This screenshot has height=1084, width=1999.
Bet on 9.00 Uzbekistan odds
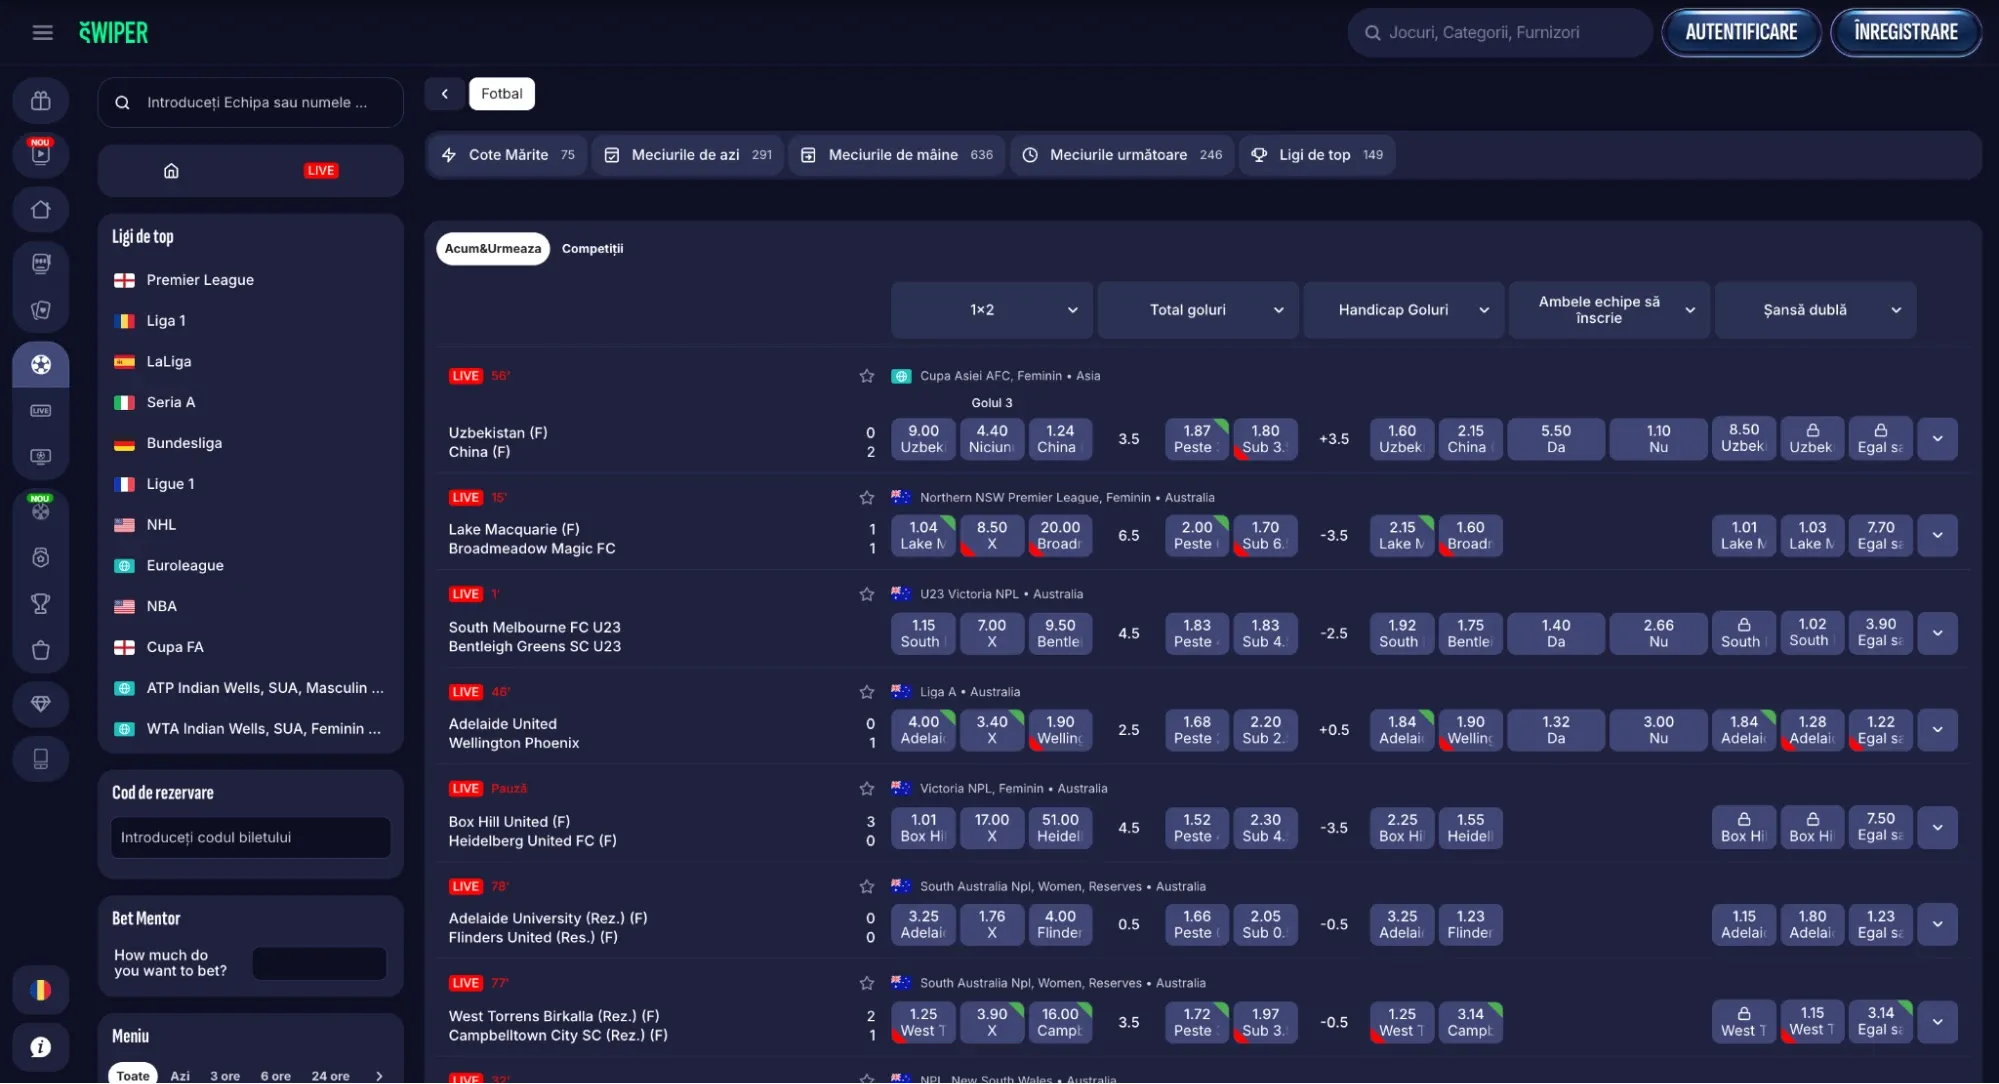[922, 439]
